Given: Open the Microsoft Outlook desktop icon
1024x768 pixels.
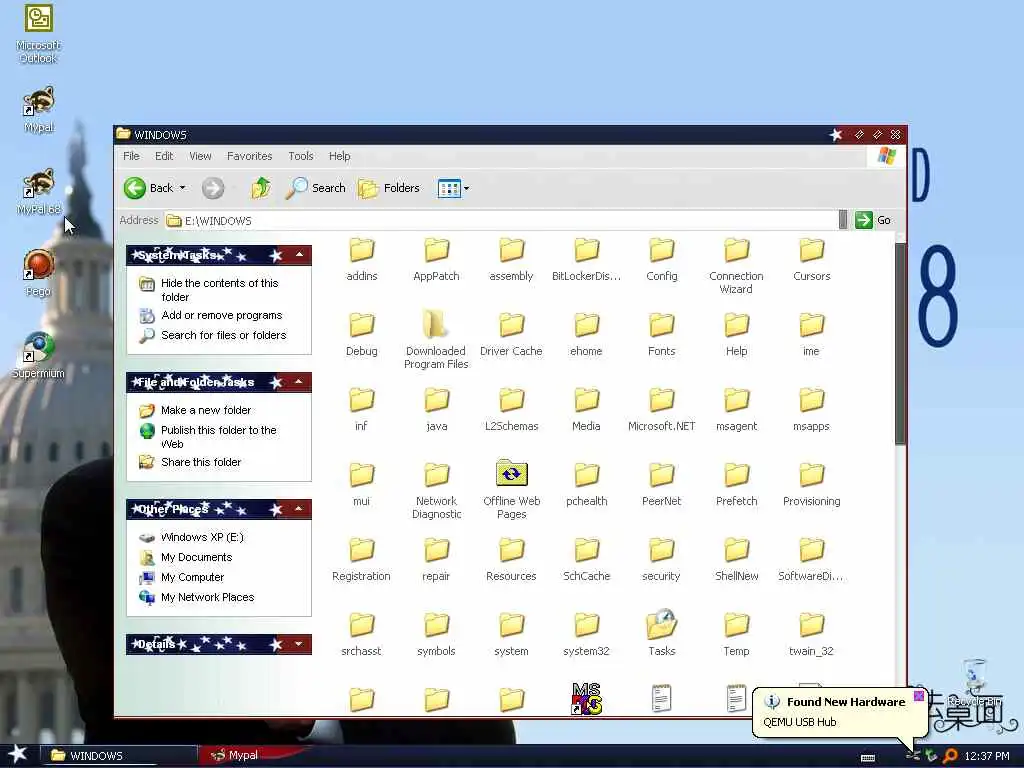Looking at the screenshot, I should (39, 33).
